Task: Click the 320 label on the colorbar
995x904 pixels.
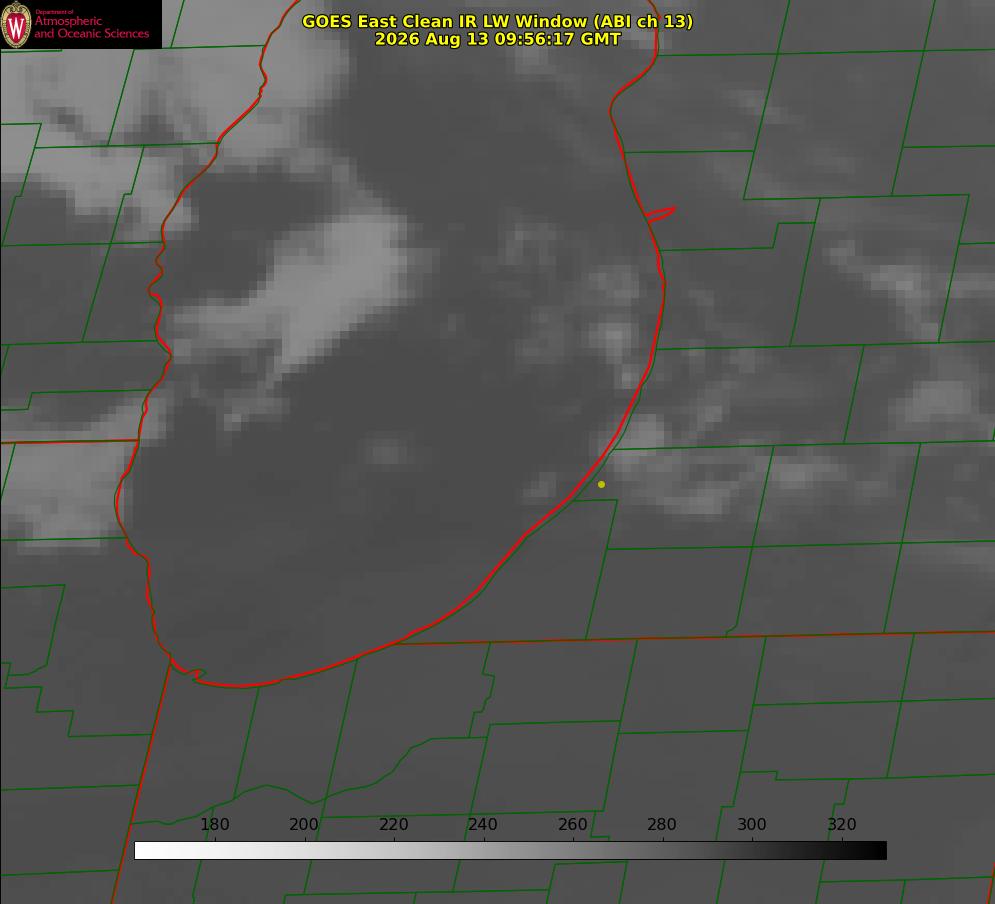Action: (x=841, y=824)
